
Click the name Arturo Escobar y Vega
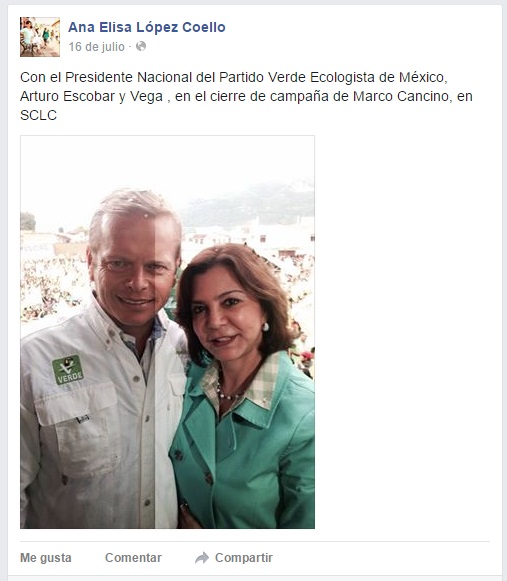(92, 96)
